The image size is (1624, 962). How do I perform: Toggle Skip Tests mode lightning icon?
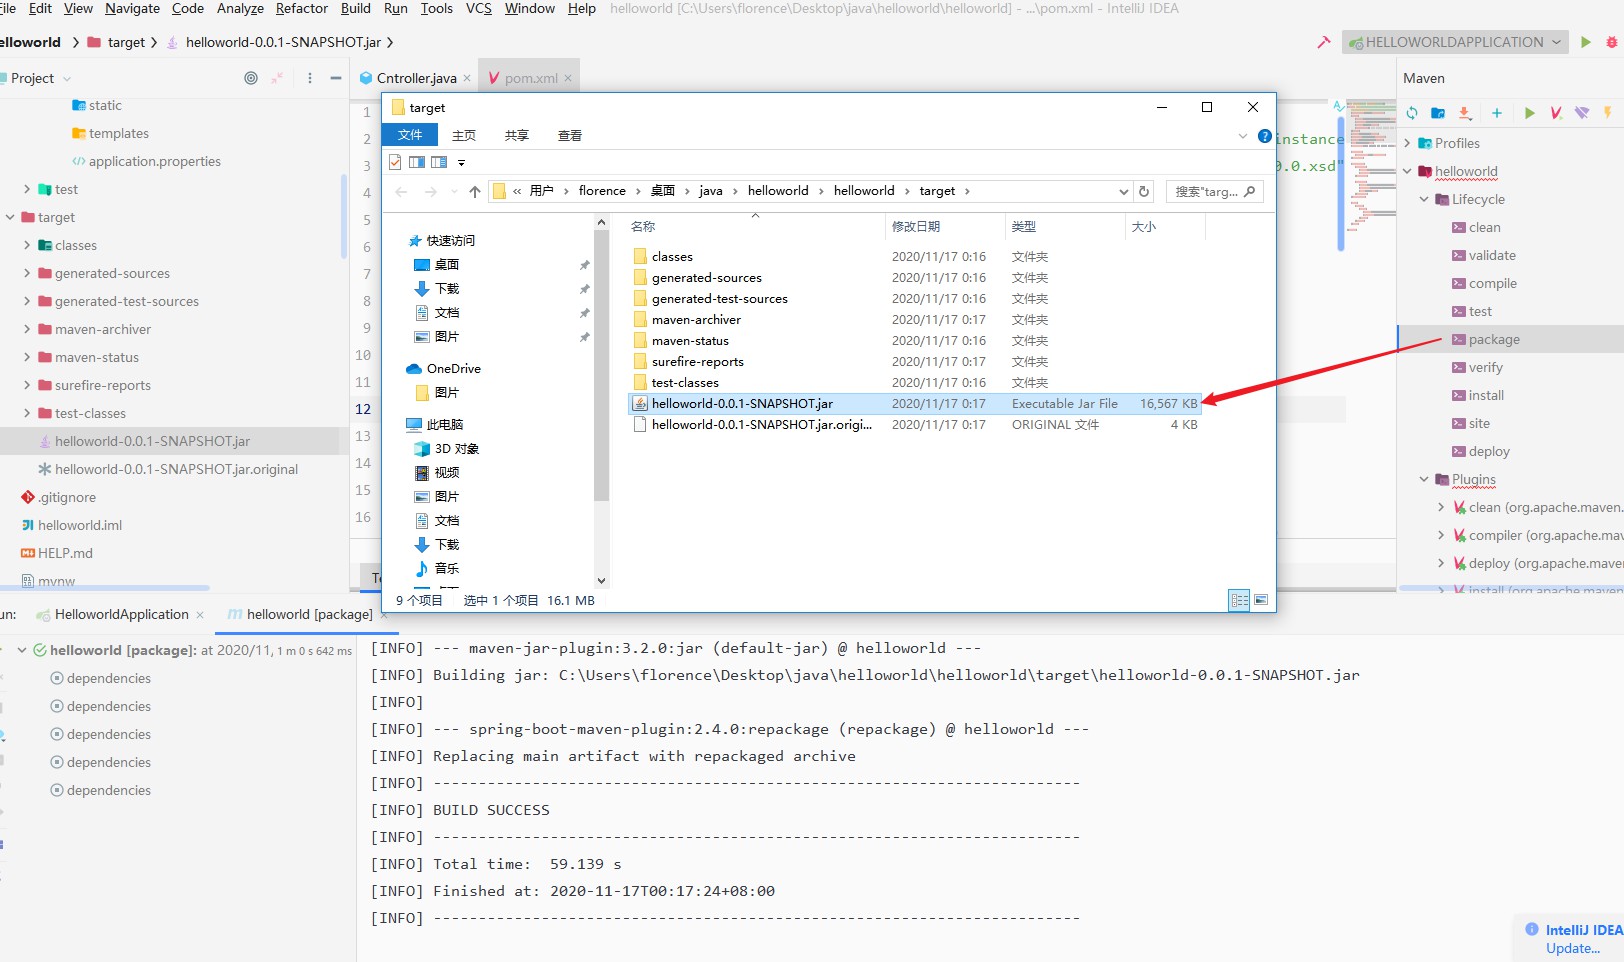pyautogui.click(x=1608, y=113)
